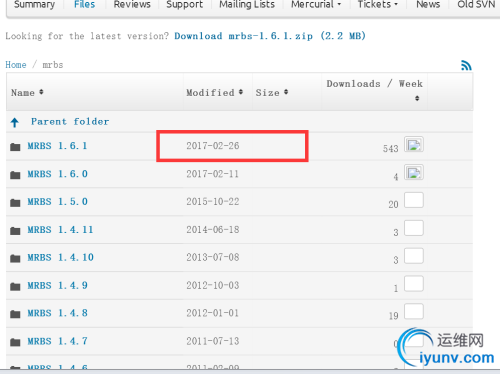
Task: Open the MRBS 1.4.10 folder link
Action: 60,257
